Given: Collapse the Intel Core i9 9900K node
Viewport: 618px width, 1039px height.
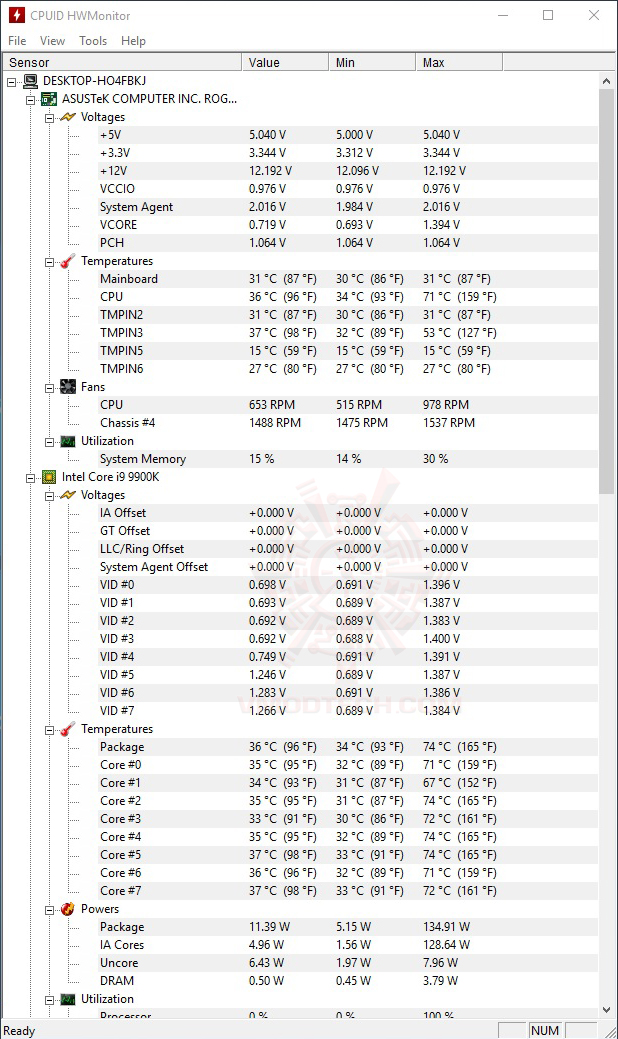Looking at the screenshot, I should pyautogui.click(x=30, y=478).
